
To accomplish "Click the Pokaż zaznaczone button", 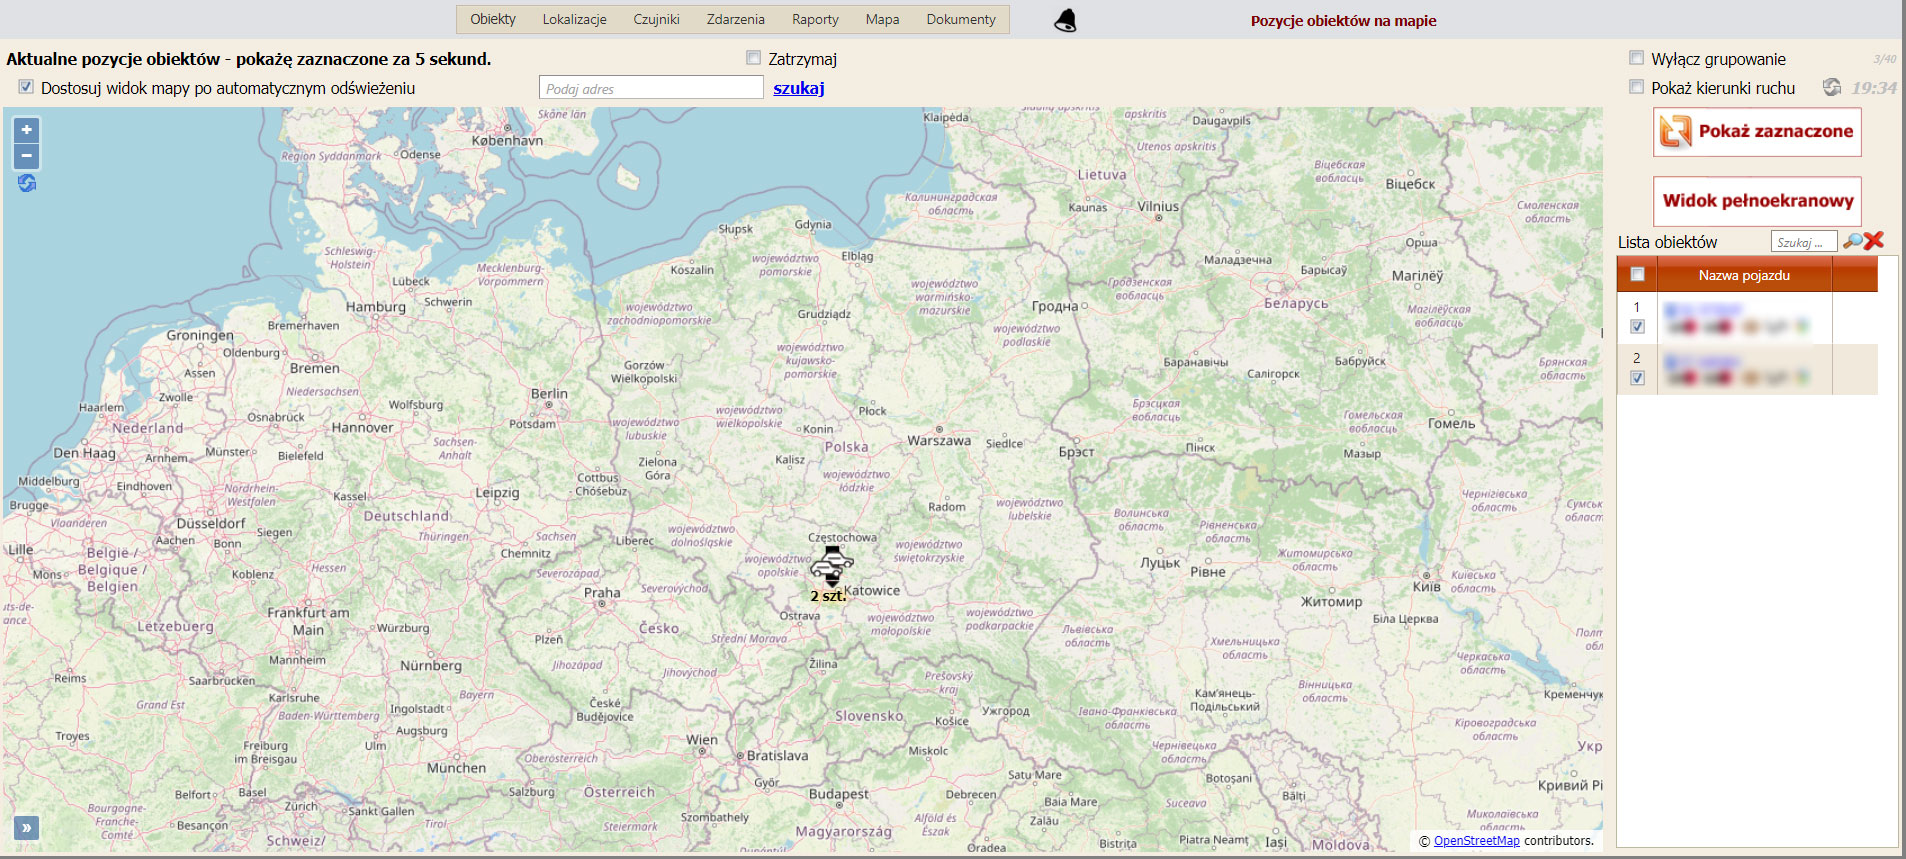I will tap(1757, 132).
